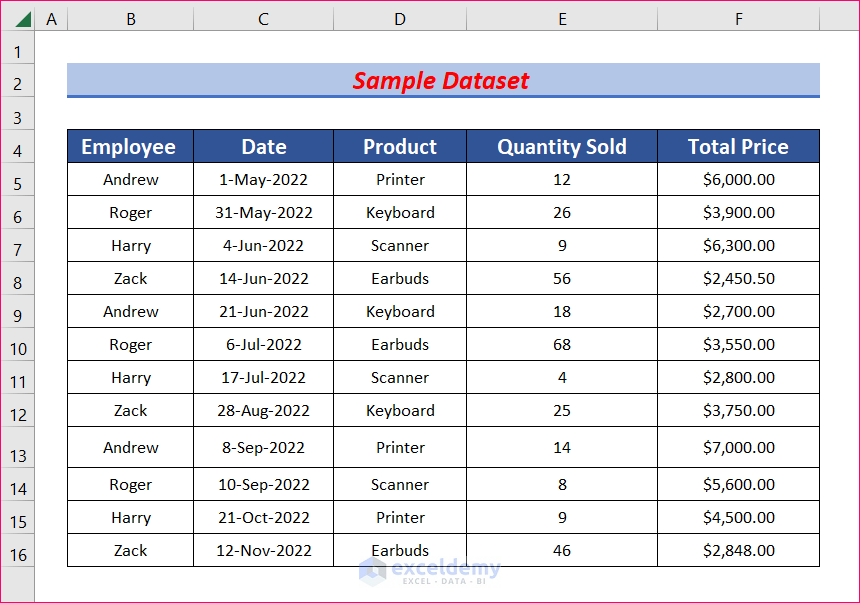This screenshot has width=860, height=603.
Task: Click the Date header cell
Action: (x=263, y=146)
